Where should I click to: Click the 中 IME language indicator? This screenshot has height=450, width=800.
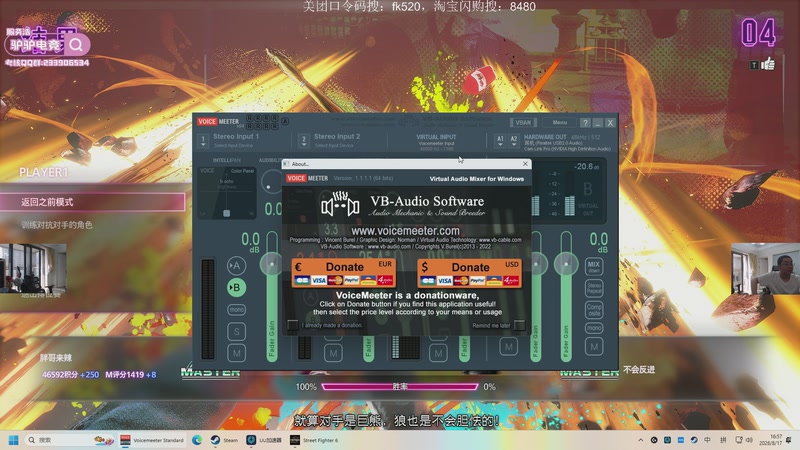click(707, 440)
